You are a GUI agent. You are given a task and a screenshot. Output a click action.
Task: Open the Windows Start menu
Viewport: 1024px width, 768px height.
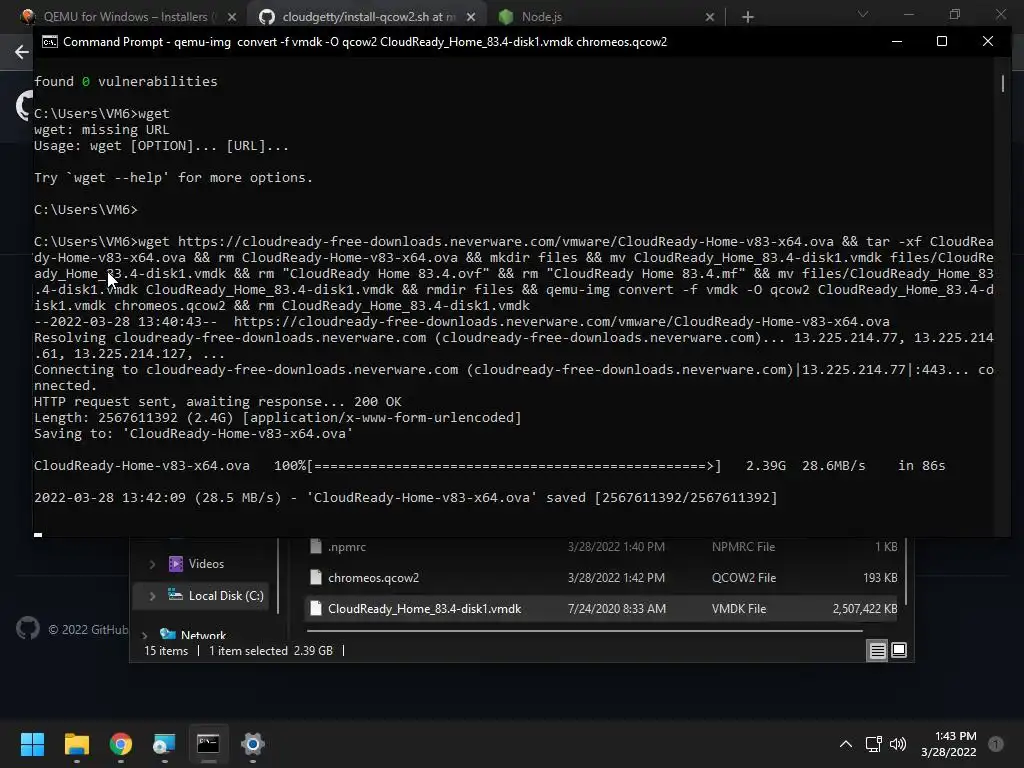(32, 744)
